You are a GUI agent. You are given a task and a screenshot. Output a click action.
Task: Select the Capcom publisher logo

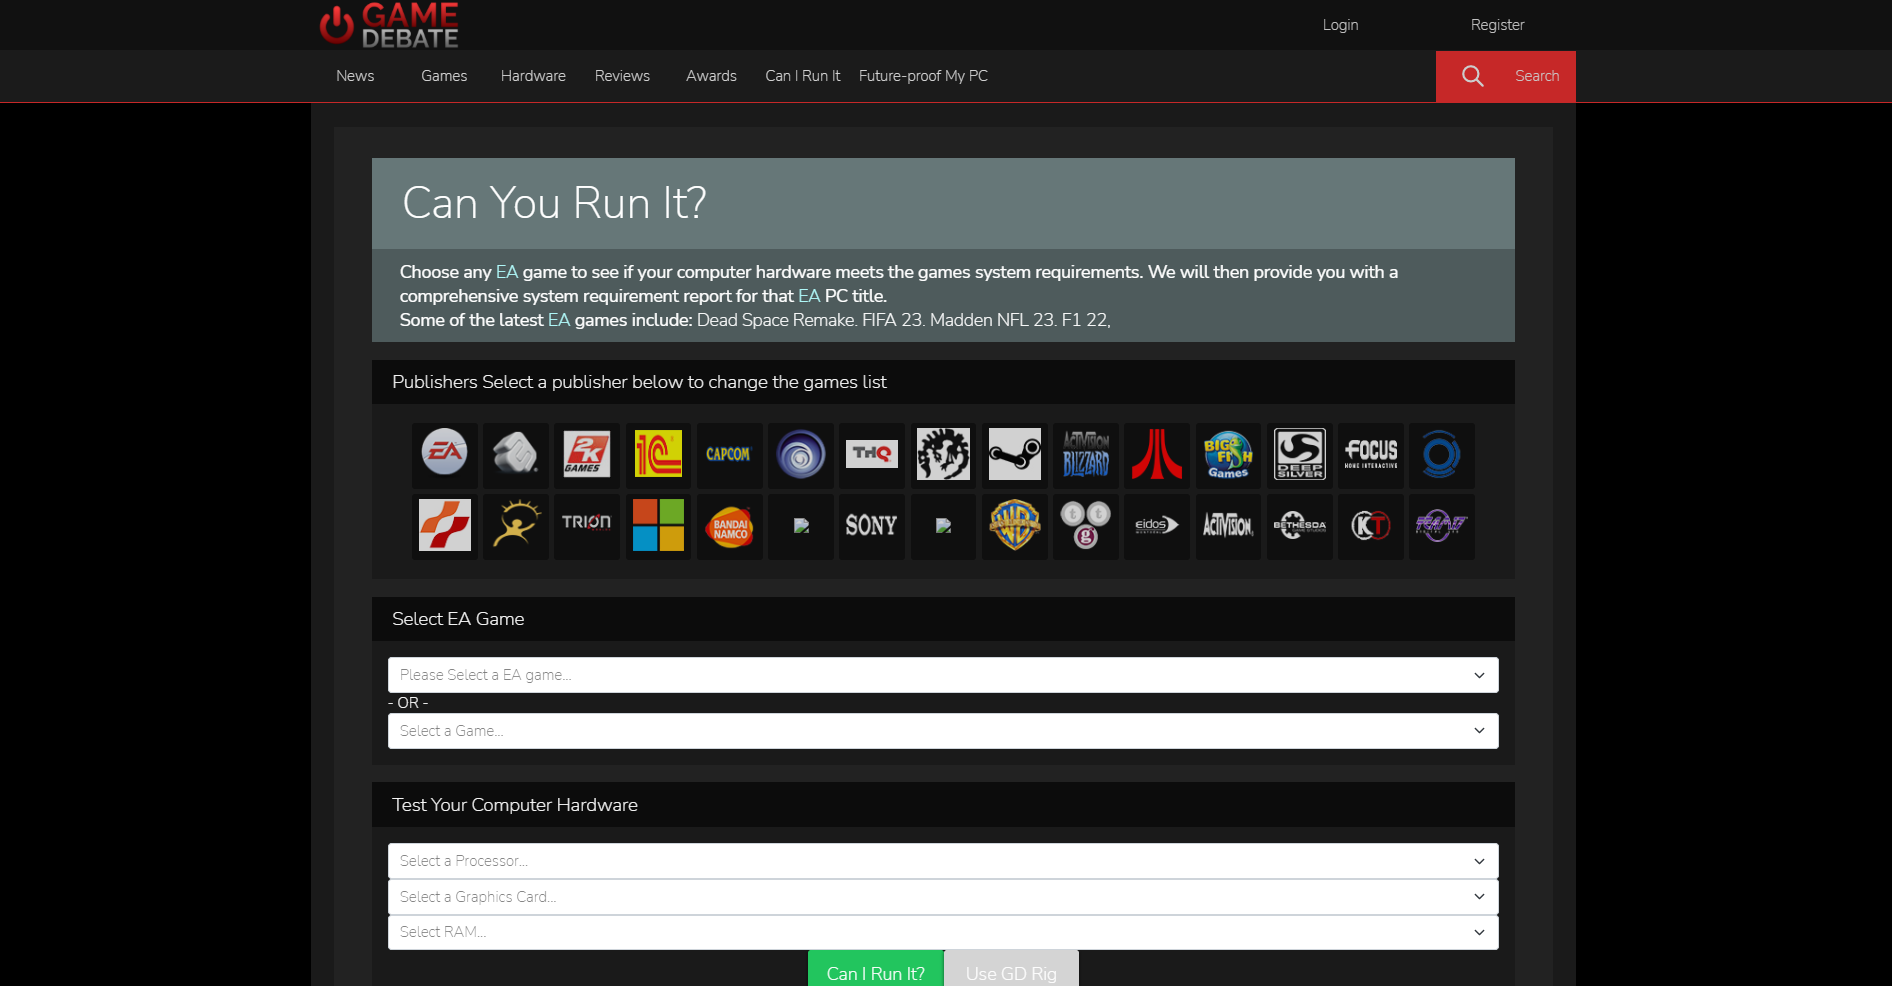pyautogui.click(x=729, y=454)
